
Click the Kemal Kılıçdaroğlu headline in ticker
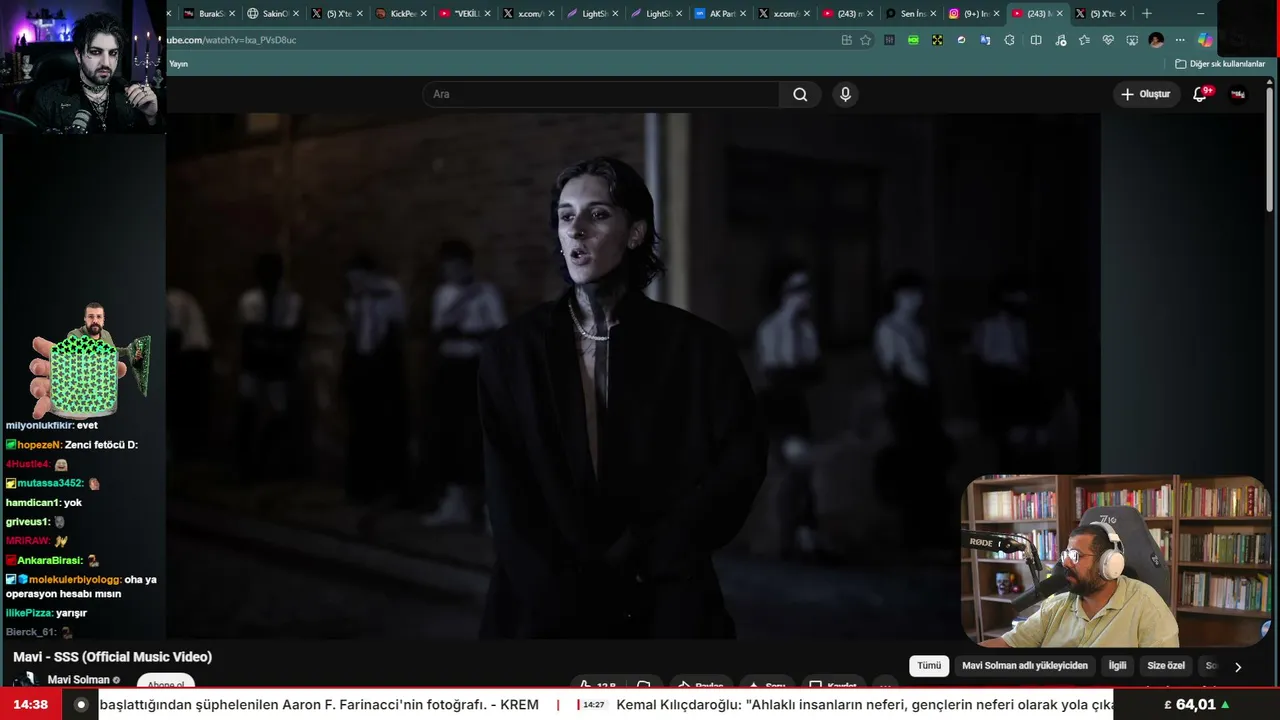(x=865, y=704)
